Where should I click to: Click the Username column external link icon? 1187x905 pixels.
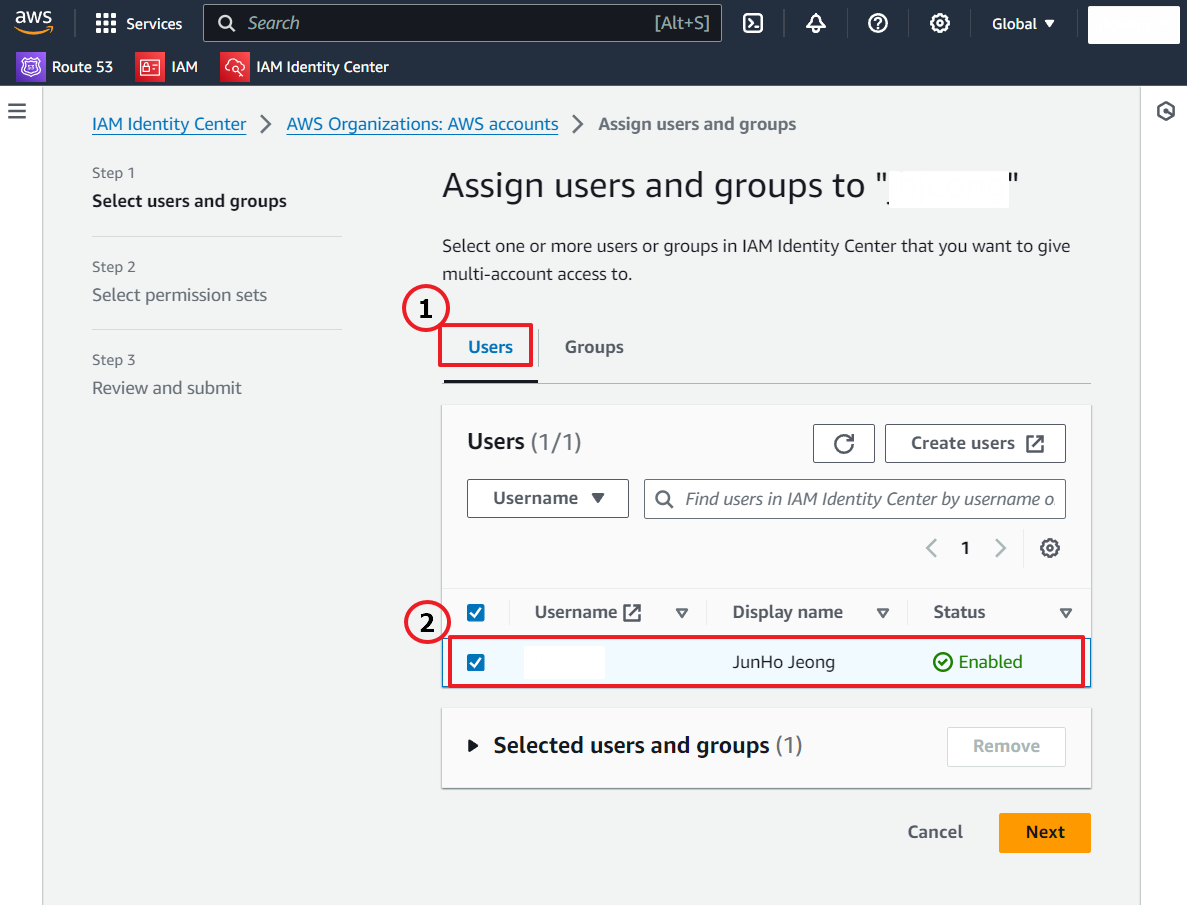click(632, 613)
